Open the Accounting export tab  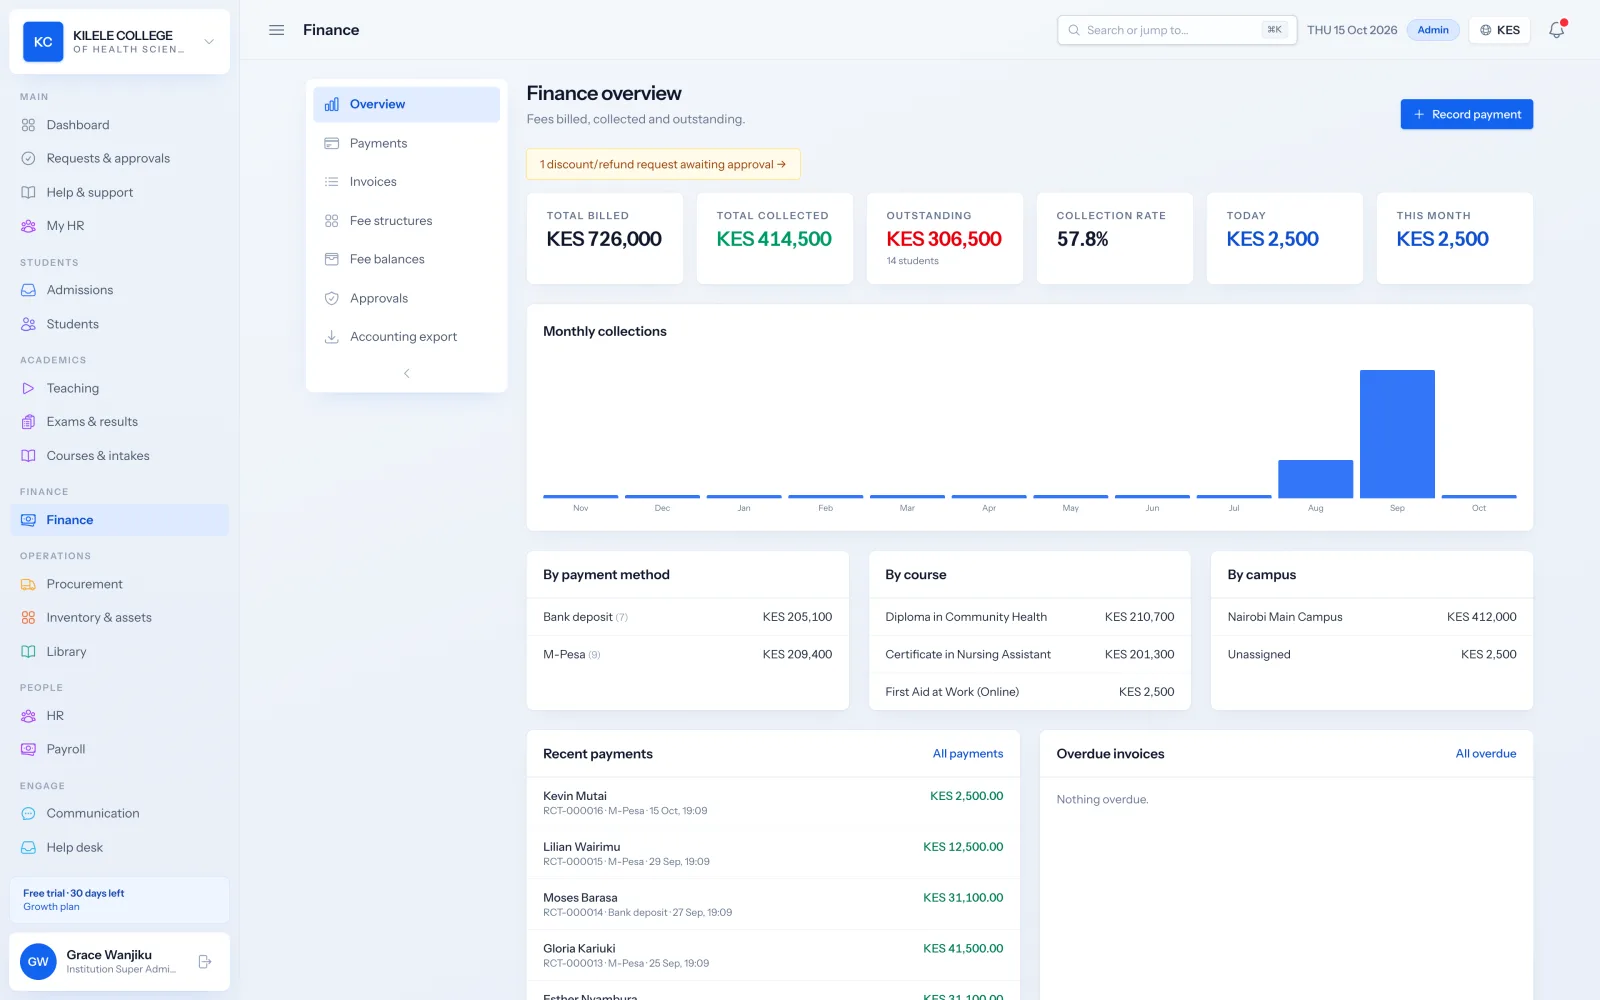[406, 337]
